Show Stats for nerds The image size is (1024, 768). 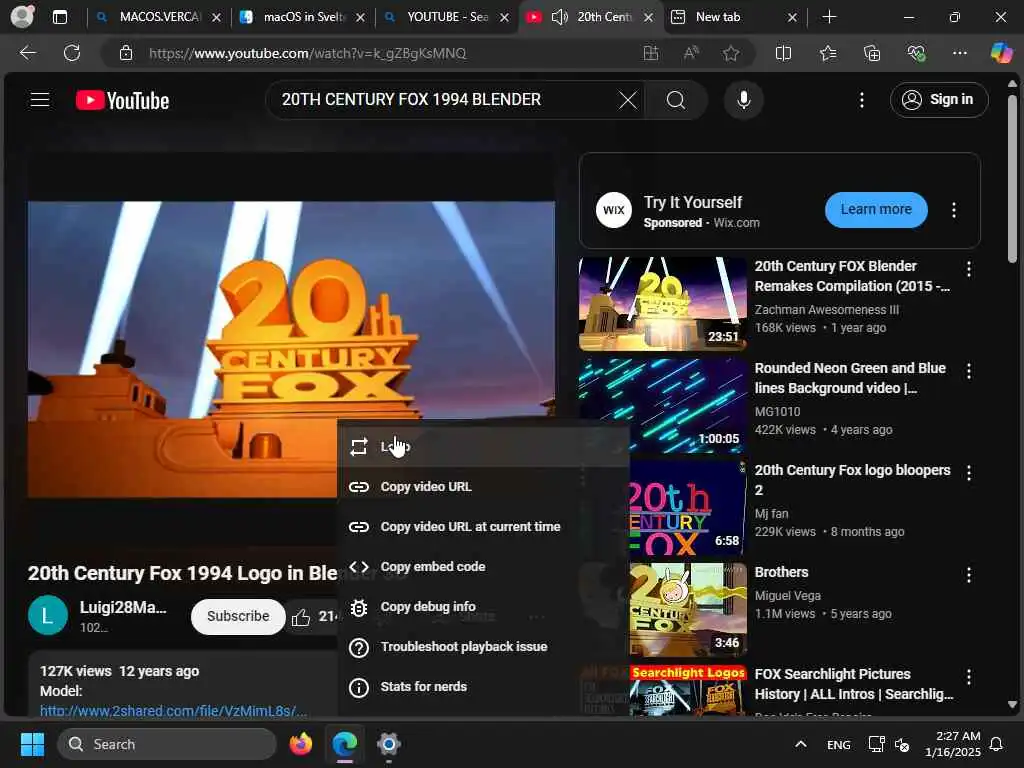[x=483, y=686]
